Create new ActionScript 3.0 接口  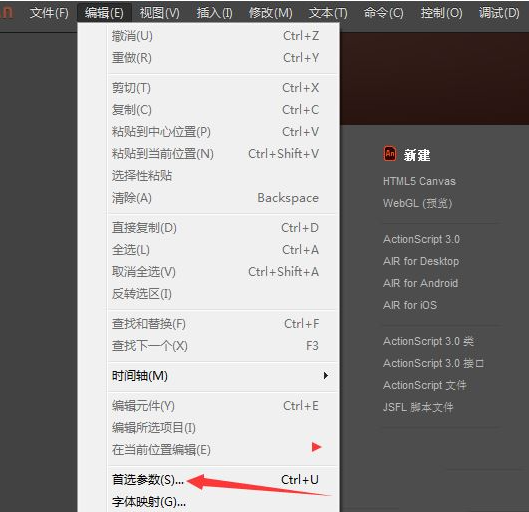pyautogui.click(x=434, y=363)
